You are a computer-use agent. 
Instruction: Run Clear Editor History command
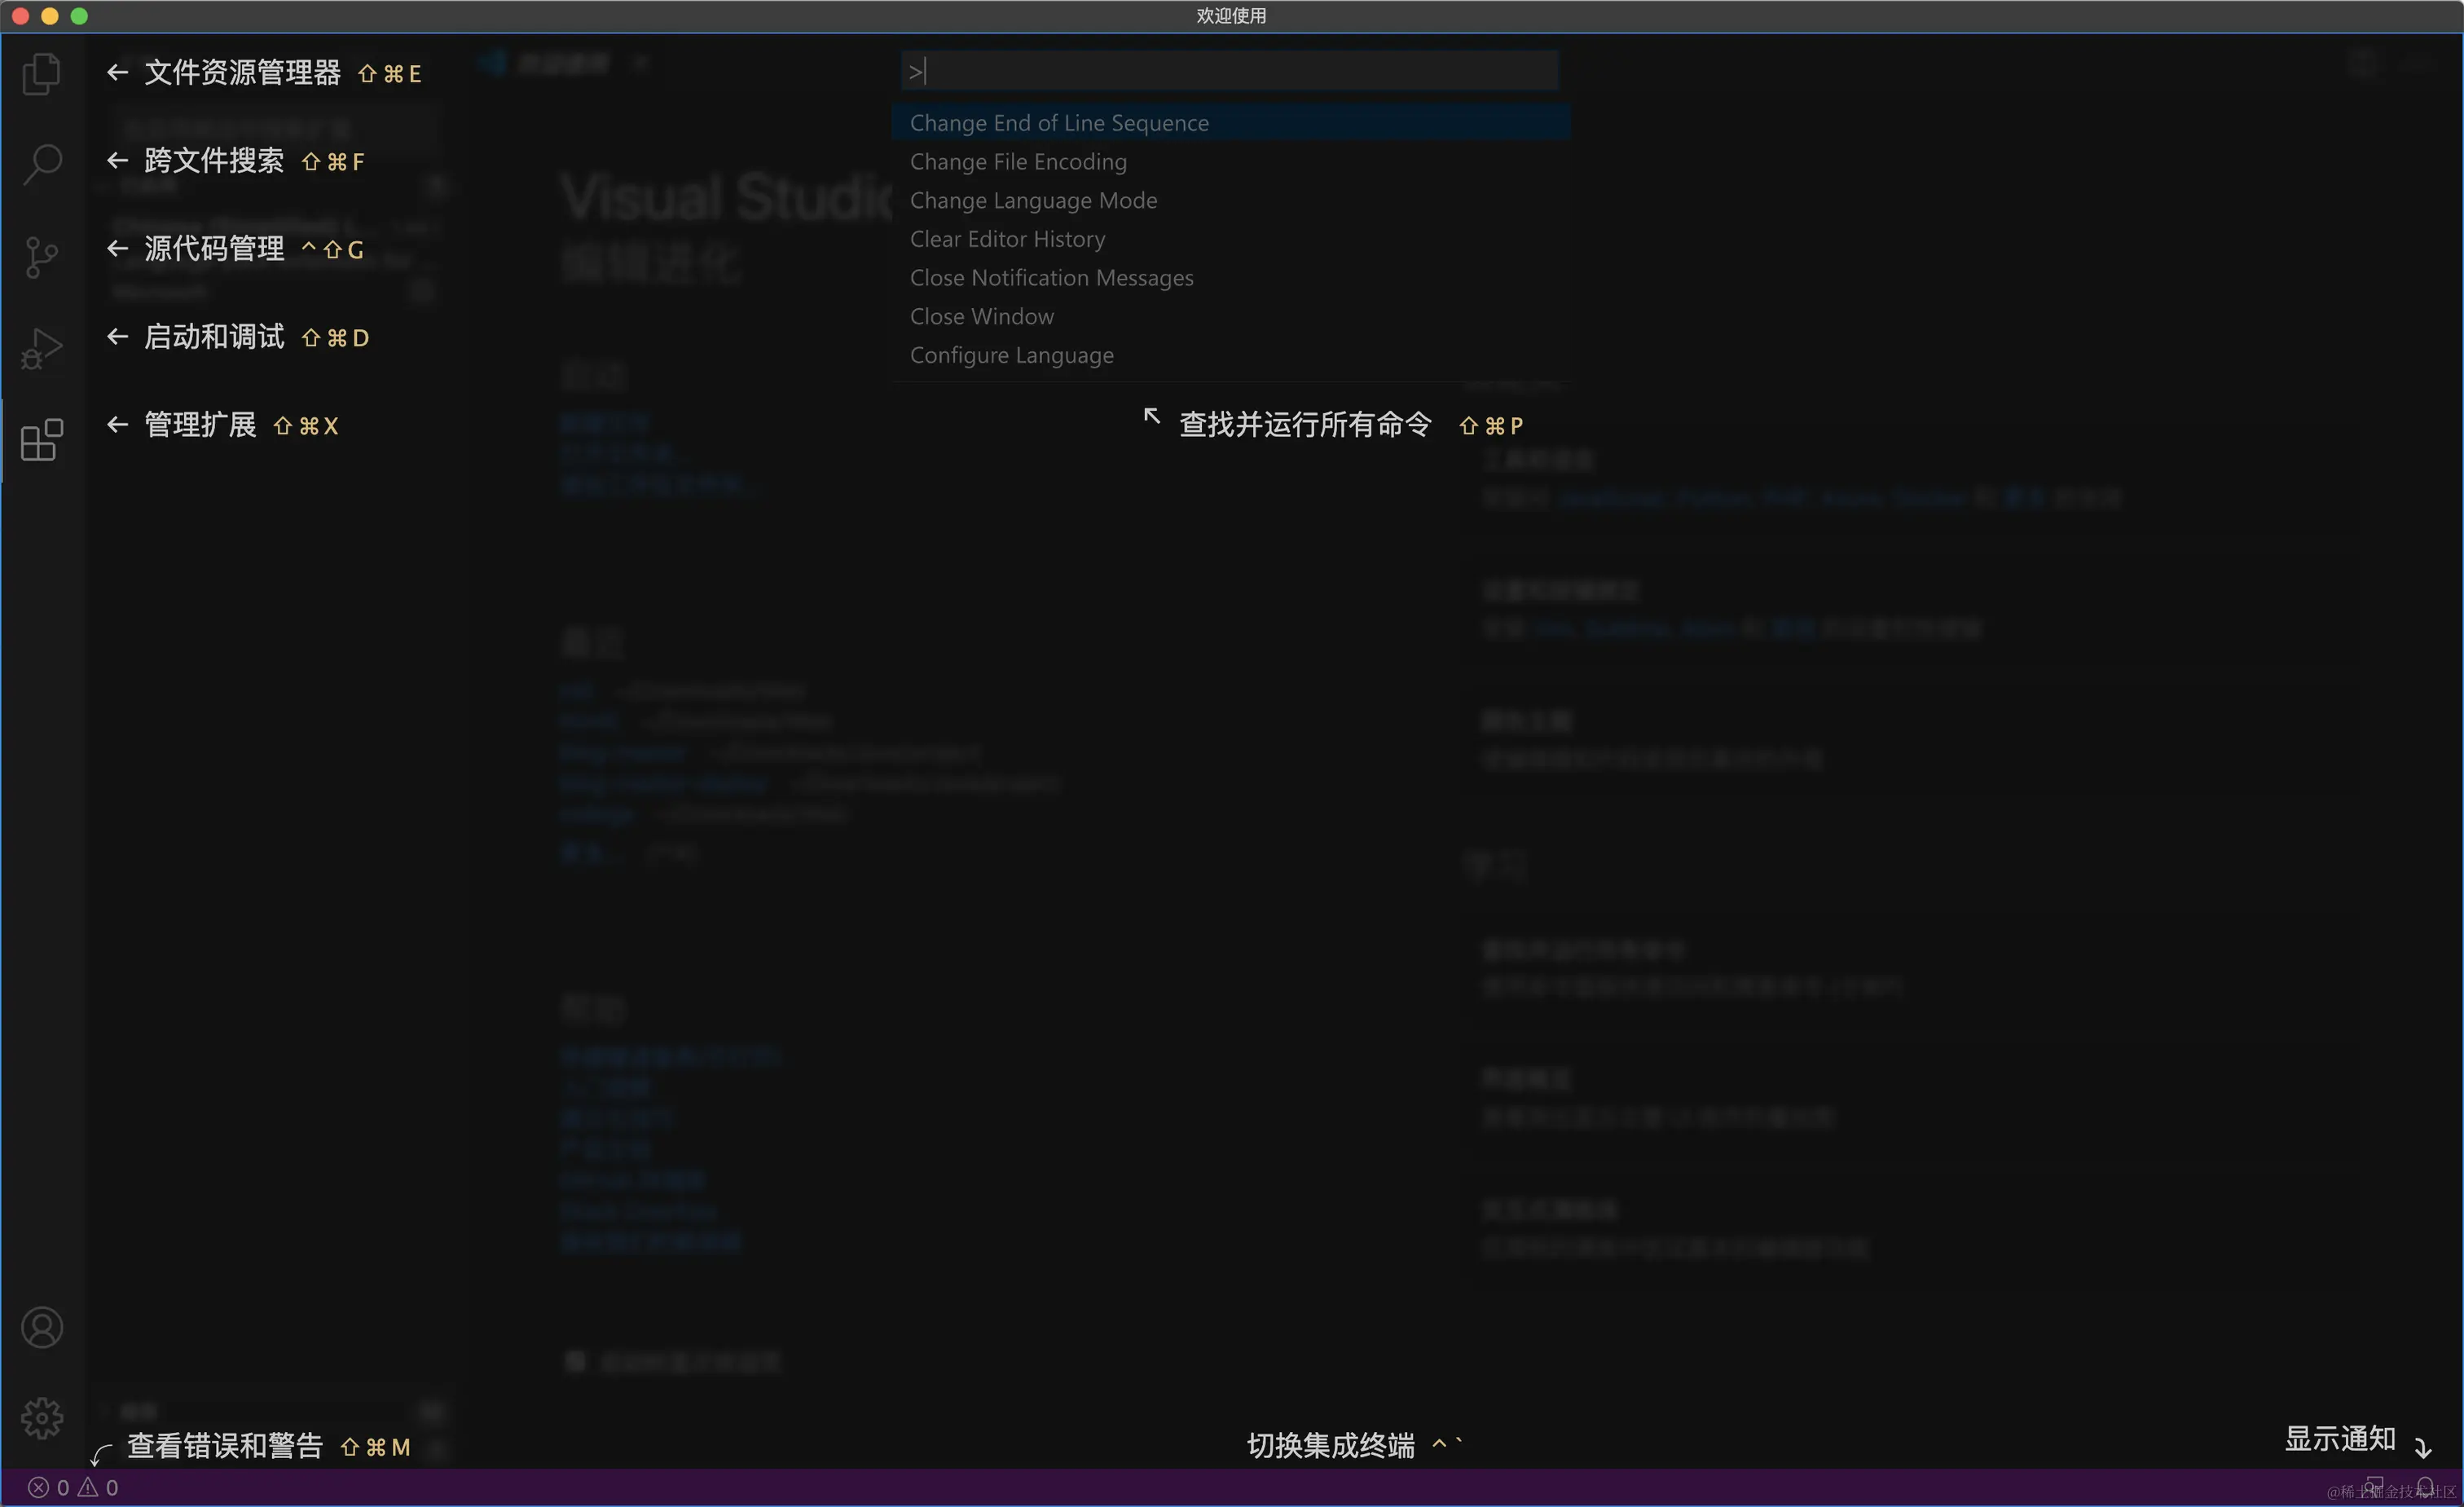(1007, 239)
